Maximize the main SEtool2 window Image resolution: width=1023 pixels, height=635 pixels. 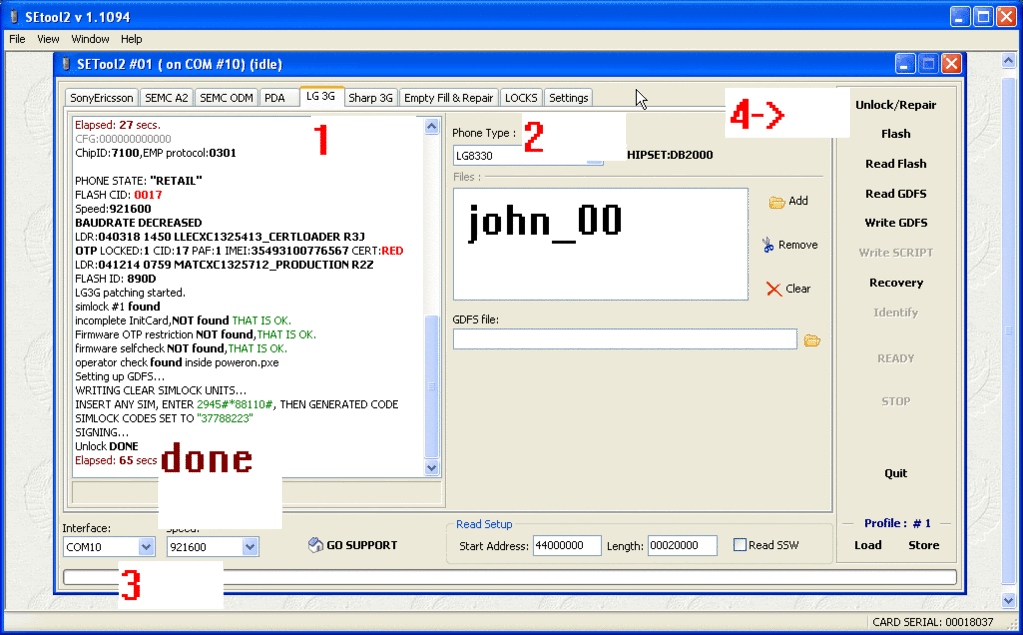[x=983, y=17]
